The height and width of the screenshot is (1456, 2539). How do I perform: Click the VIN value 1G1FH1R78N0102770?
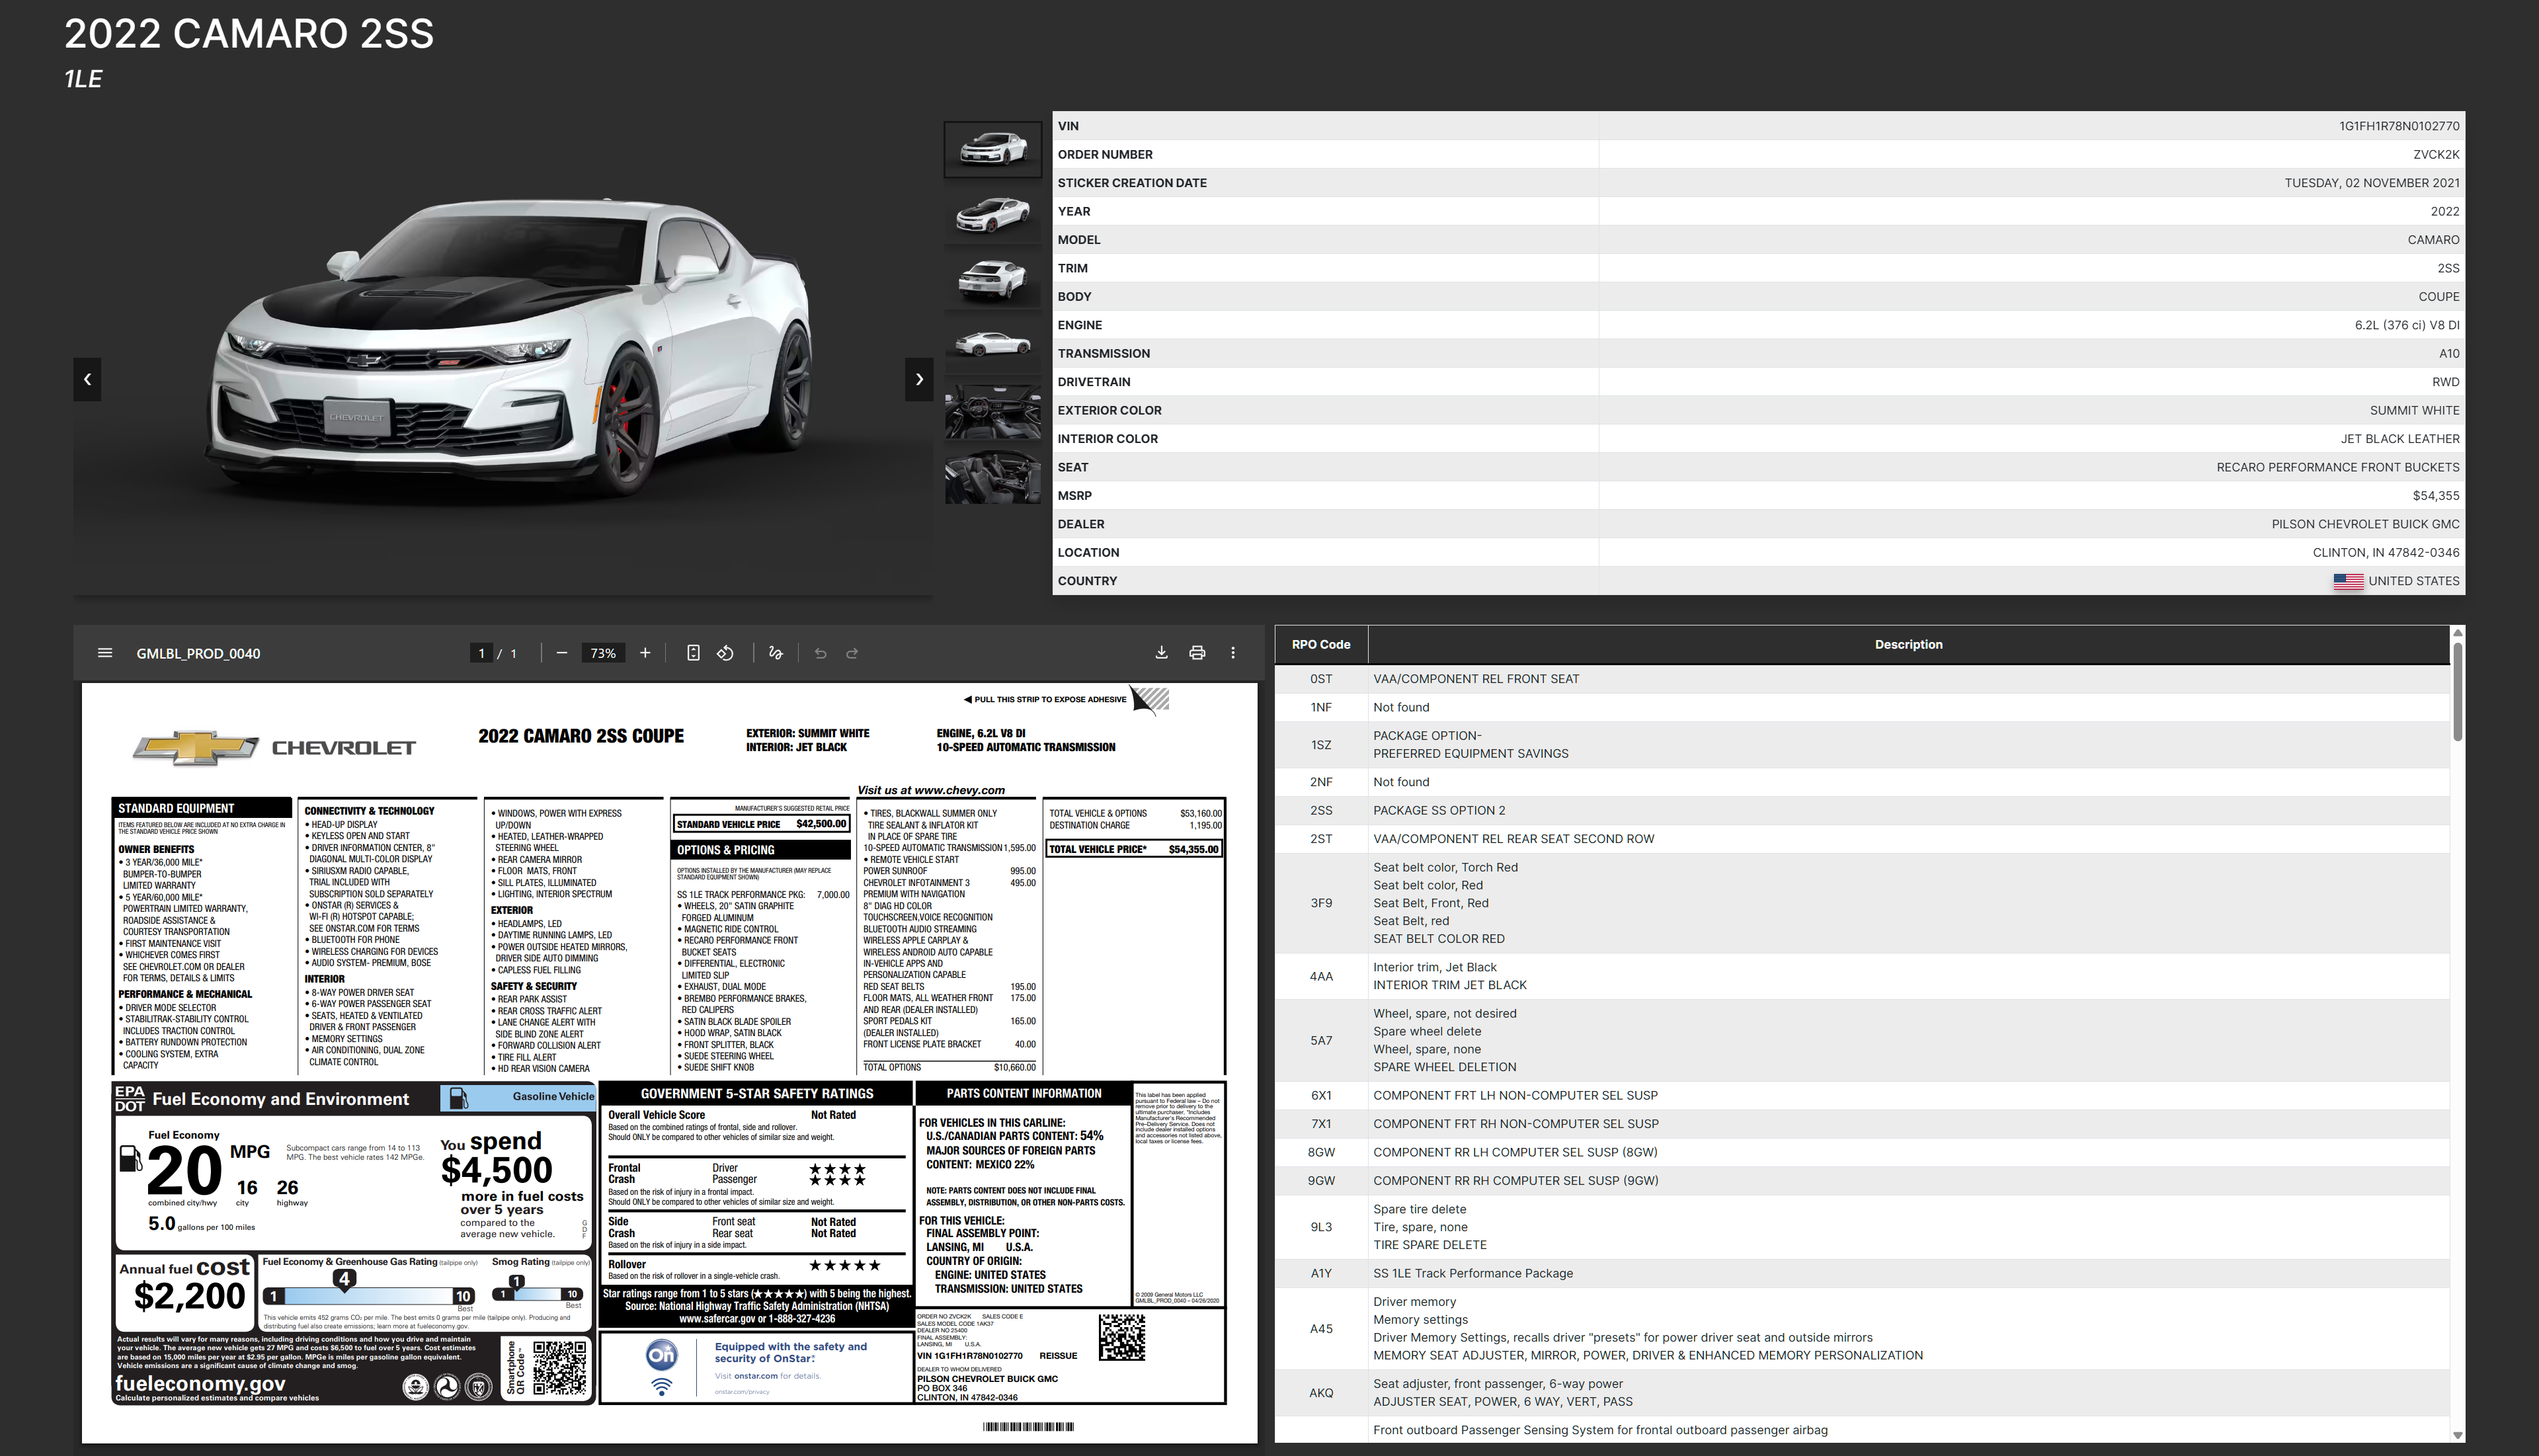[x=2399, y=126]
